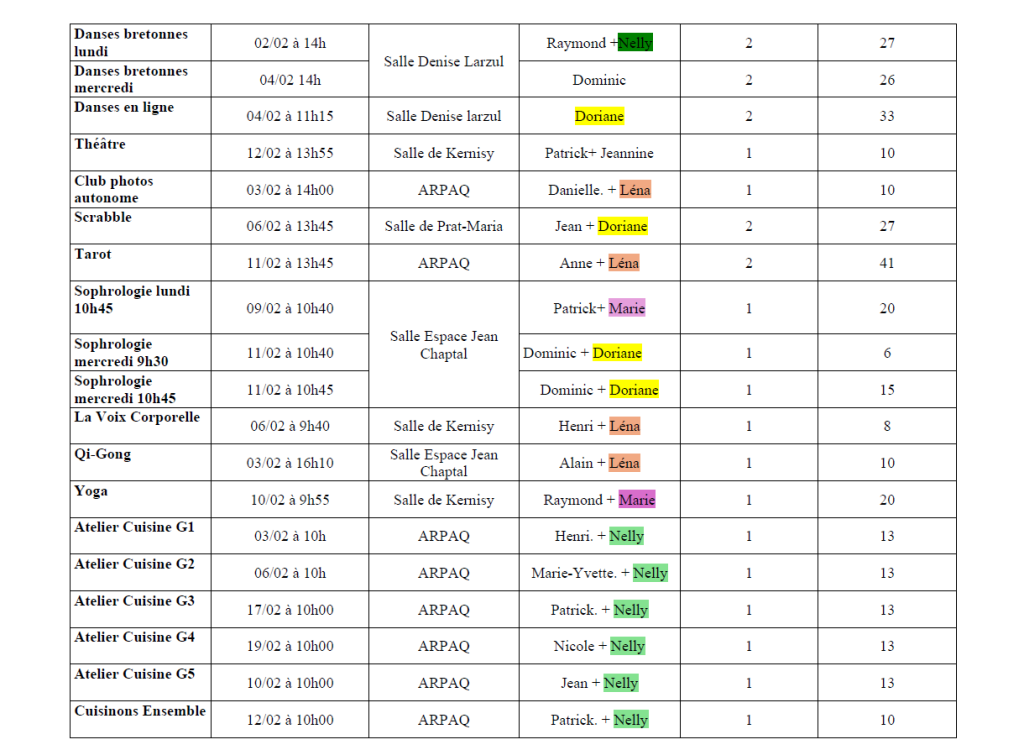Select the date "19/02 à 10h00"
1024x750 pixels.
click(x=290, y=647)
